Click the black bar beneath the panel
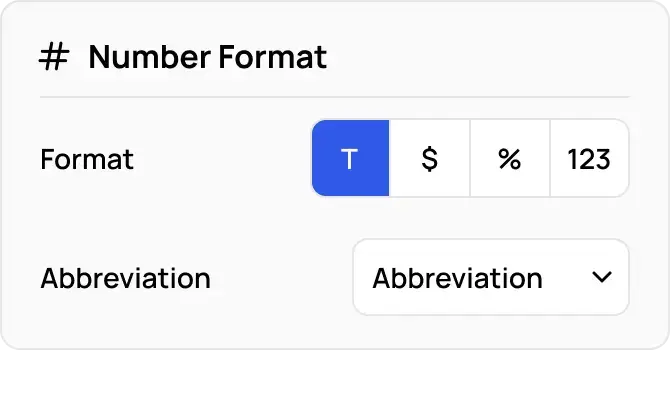 335,377
